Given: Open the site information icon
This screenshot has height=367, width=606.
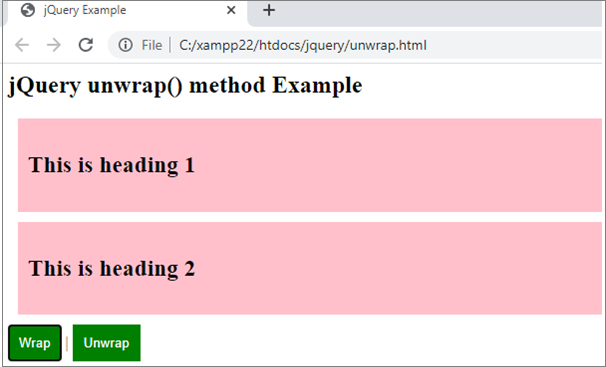Looking at the screenshot, I should (x=126, y=45).
